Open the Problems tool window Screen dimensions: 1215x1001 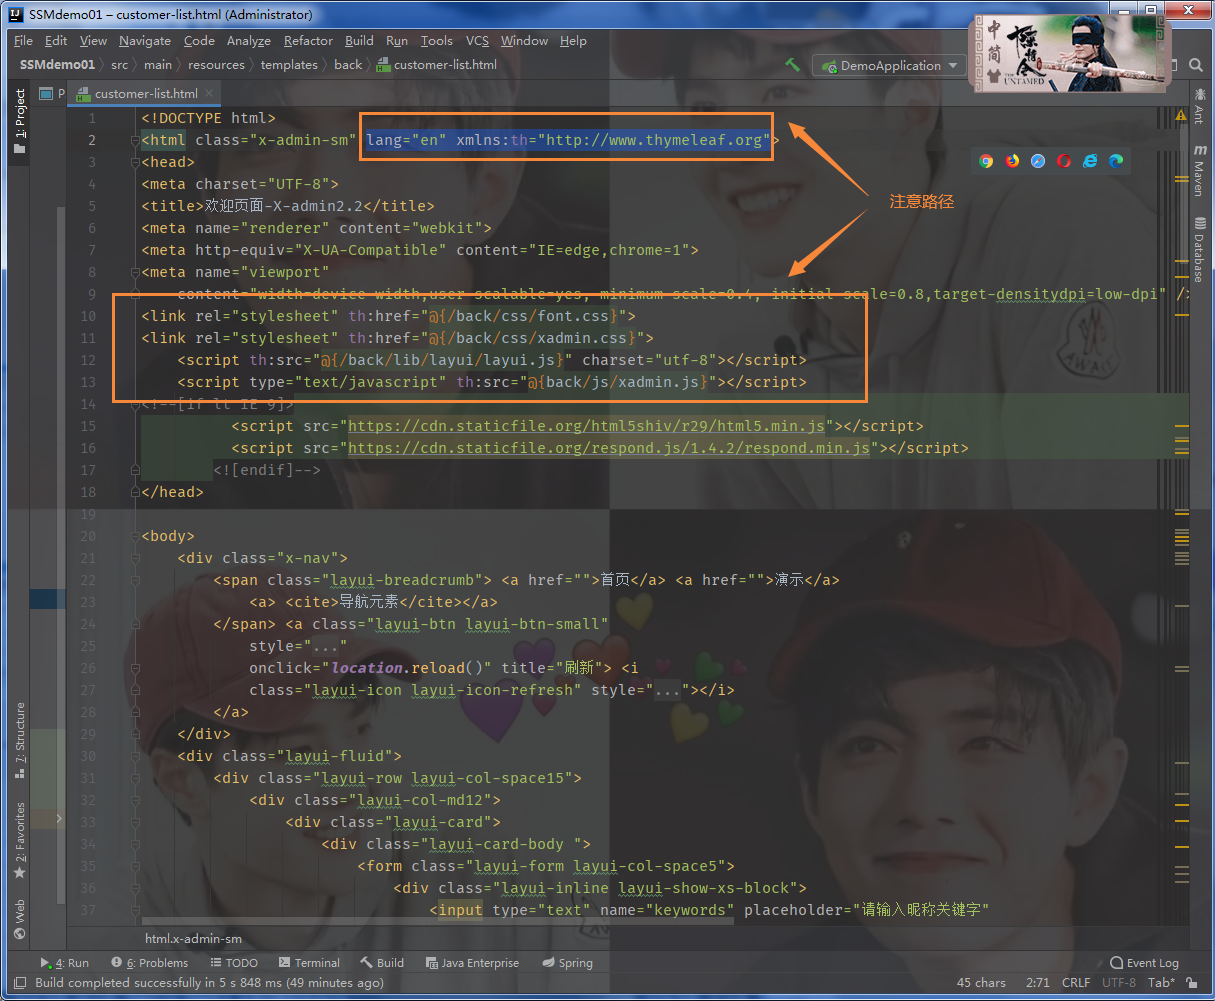(150, 963)
